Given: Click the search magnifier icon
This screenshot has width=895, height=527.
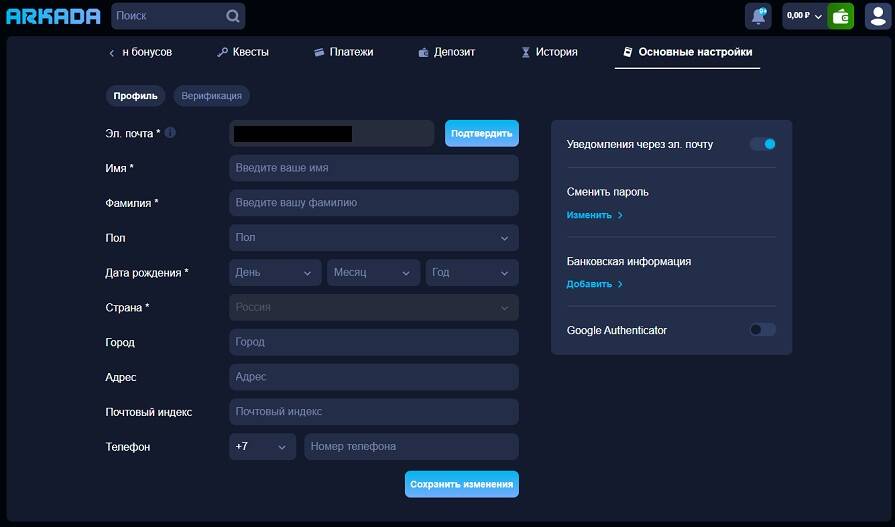Looking at the screenshot, I should click(232, 16).
